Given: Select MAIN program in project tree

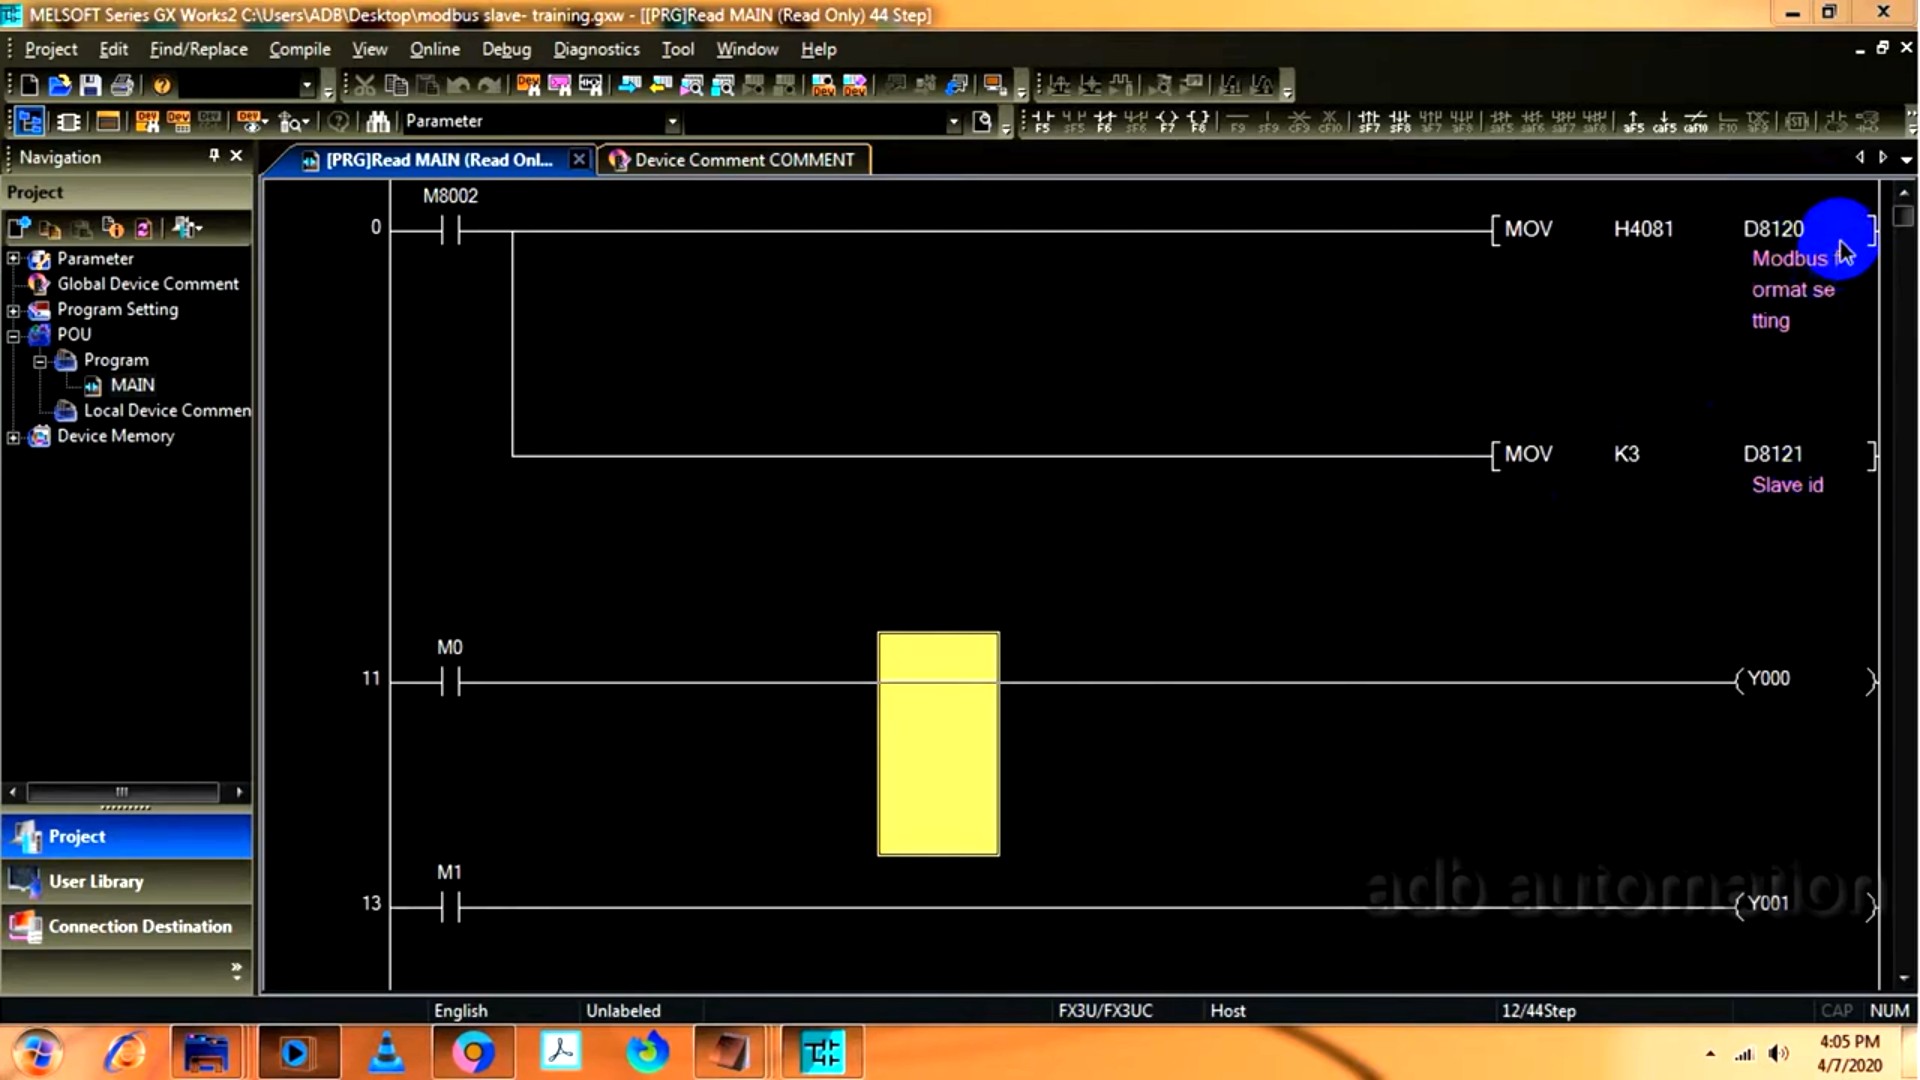Looking at the screenshot, I should [132, 385].
